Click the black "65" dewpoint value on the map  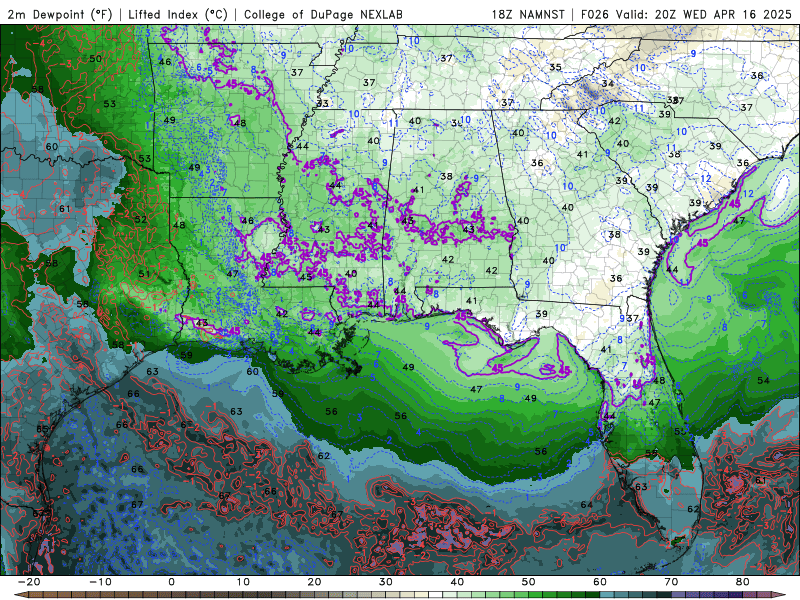click(42, 429)
